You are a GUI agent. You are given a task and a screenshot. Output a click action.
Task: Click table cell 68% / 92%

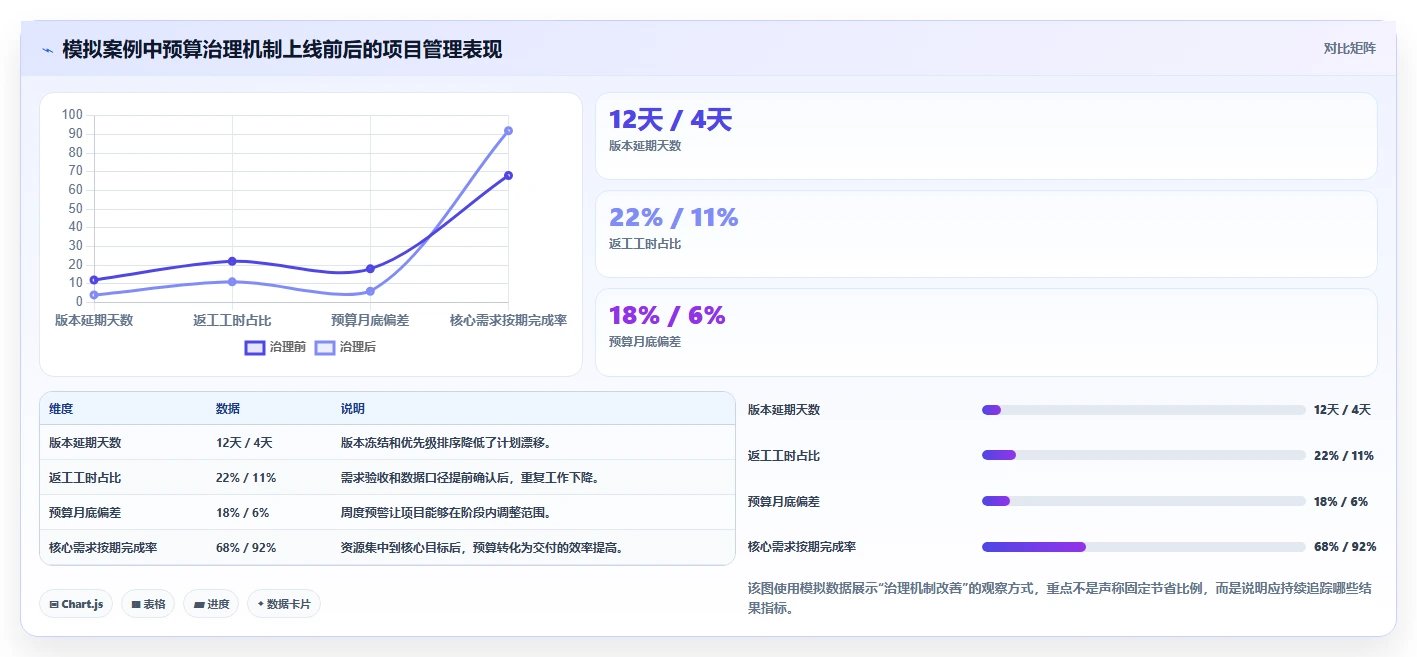[x=246, y=548]
